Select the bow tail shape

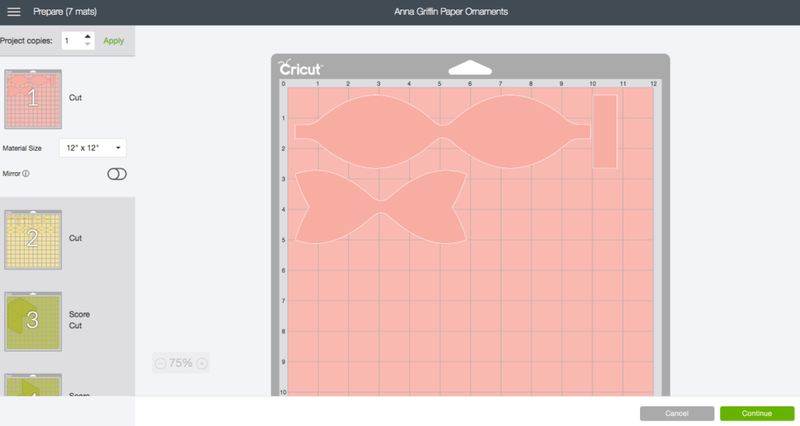tap(381, 207)
